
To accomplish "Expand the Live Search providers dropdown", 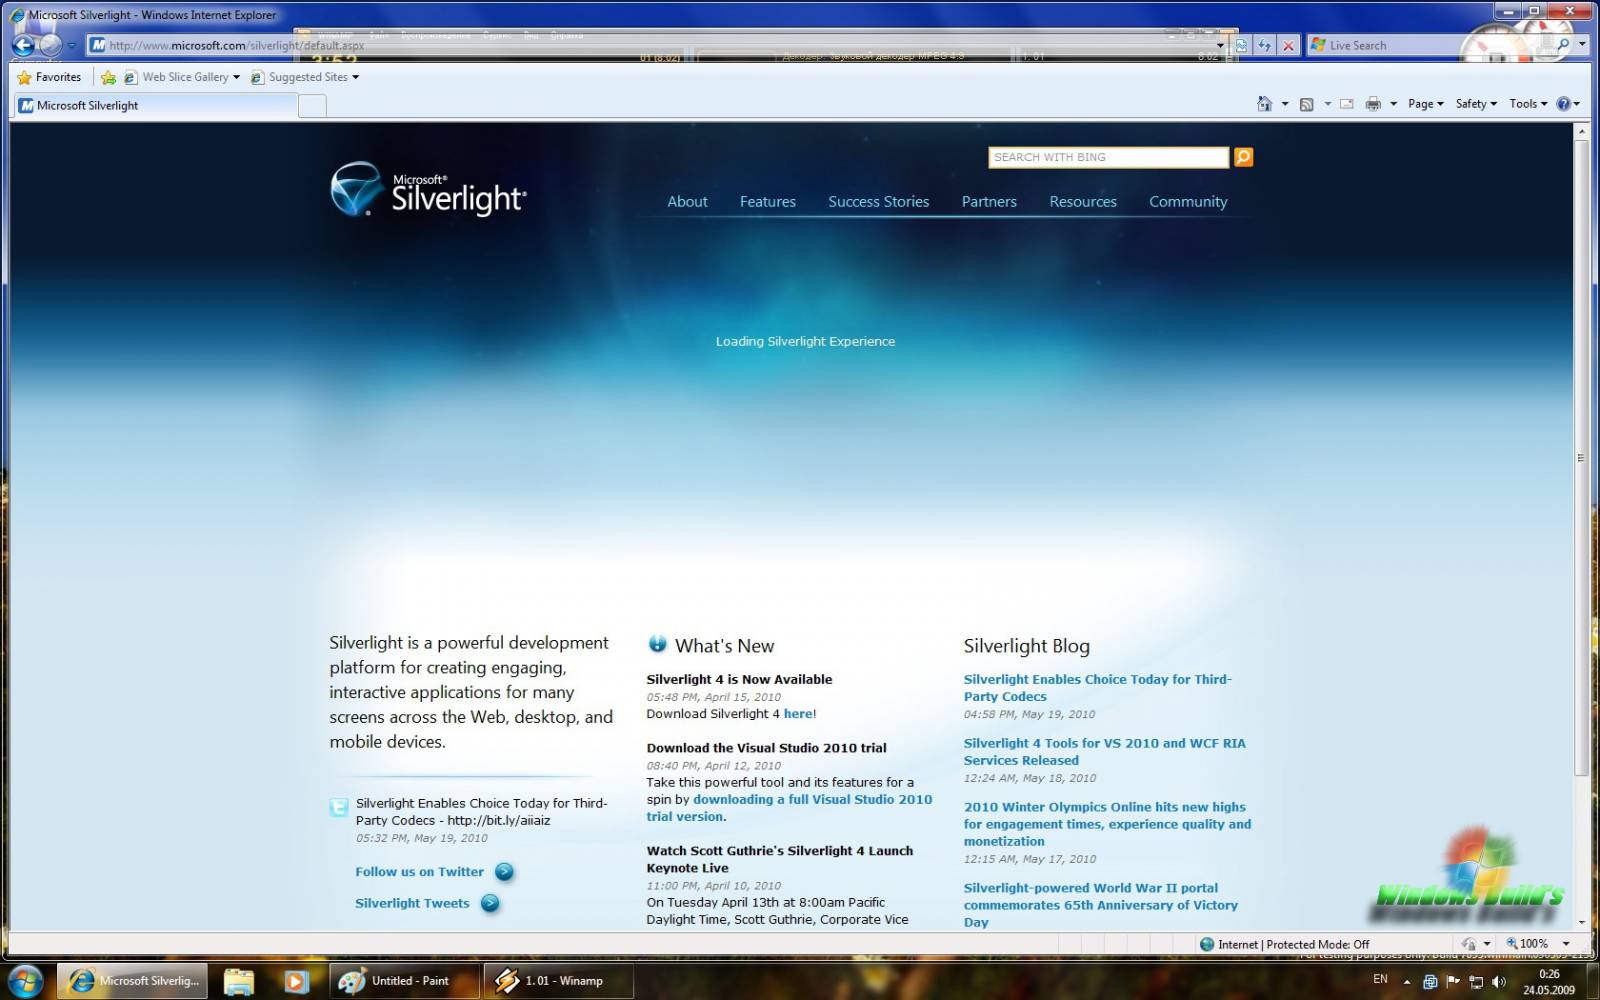I will (1582, 45).
